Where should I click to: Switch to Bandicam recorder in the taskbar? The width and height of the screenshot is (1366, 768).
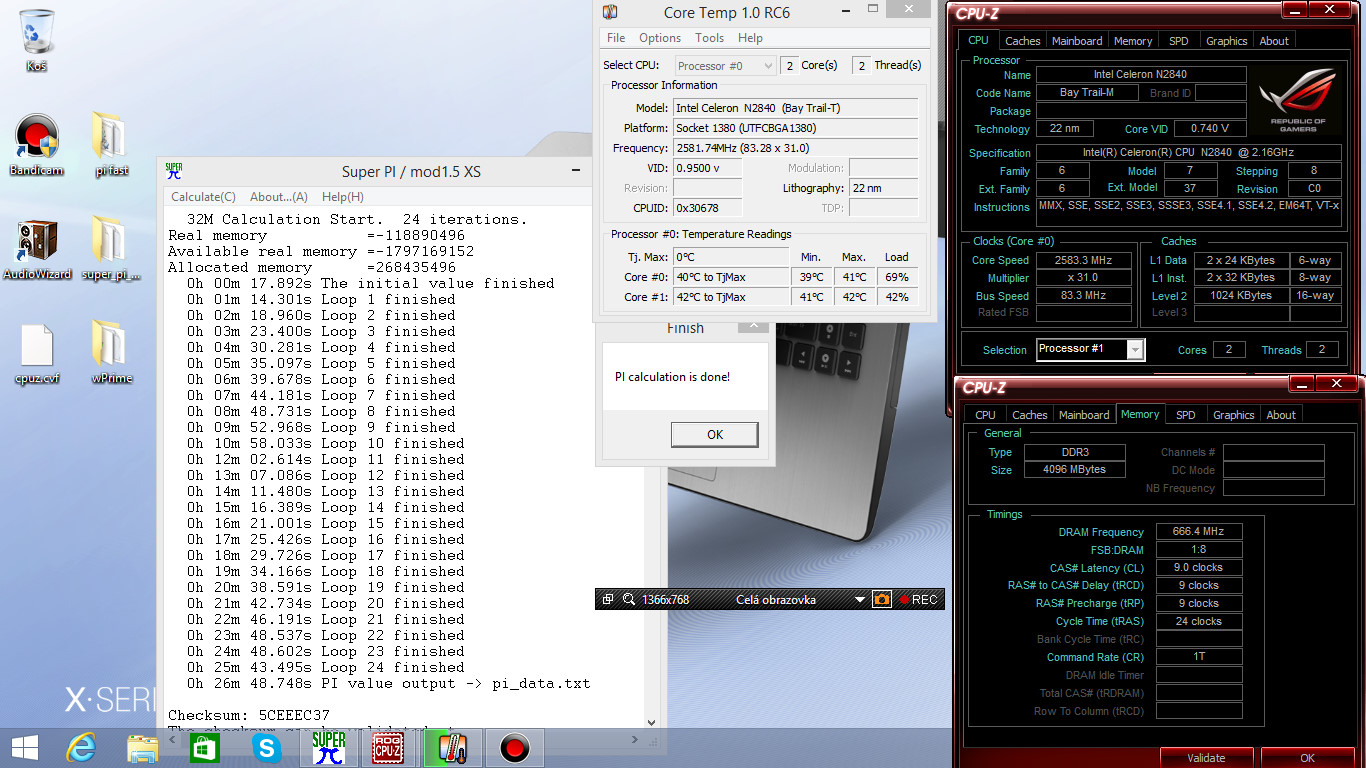click(514, 747)
